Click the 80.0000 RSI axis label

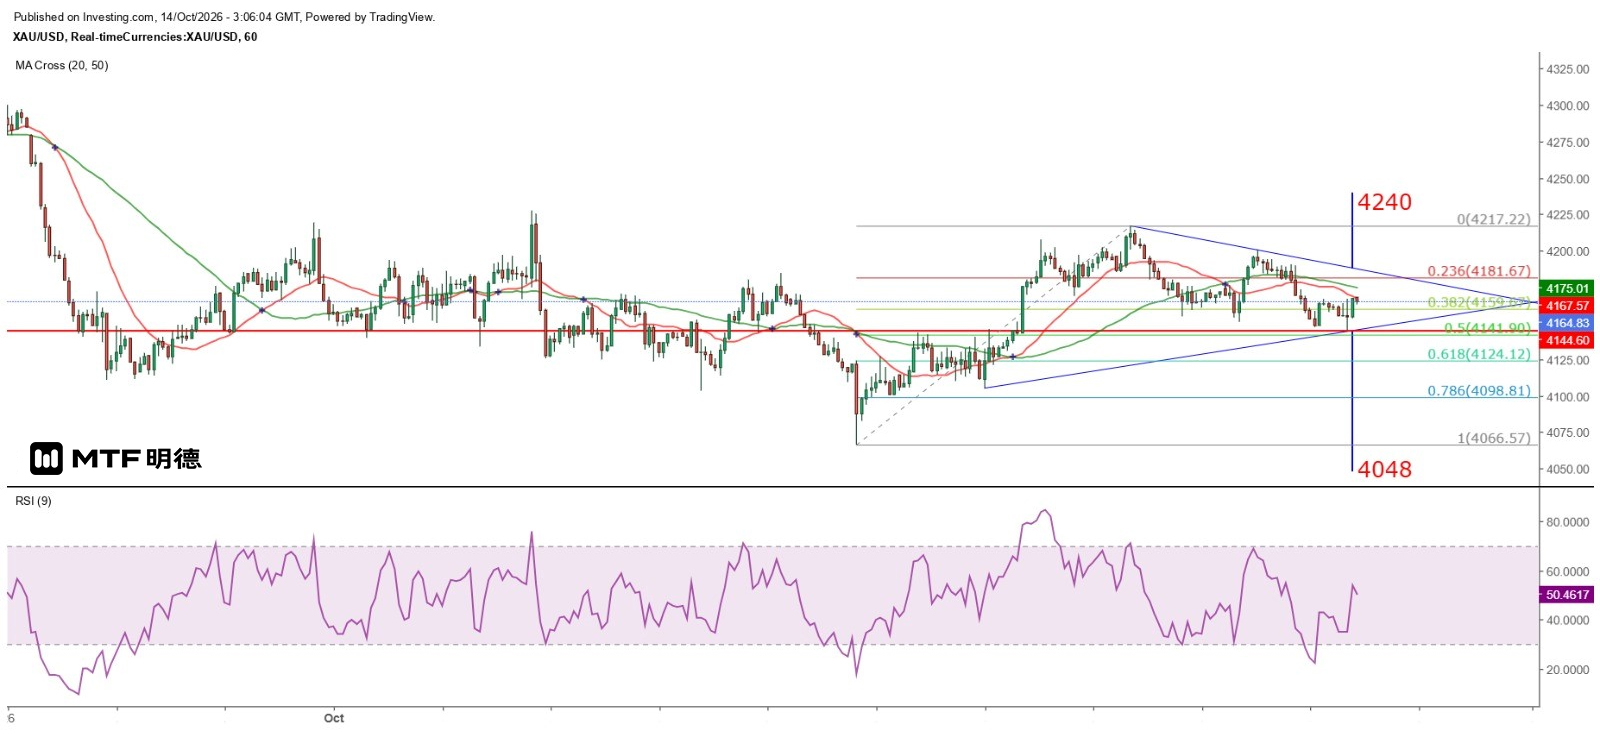[1567, 522]
